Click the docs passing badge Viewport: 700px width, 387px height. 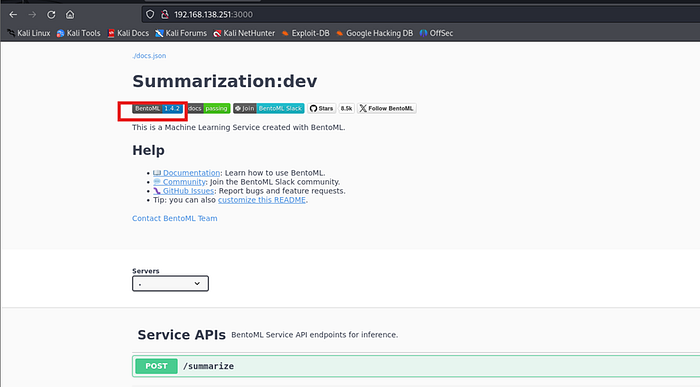[208, 108]
